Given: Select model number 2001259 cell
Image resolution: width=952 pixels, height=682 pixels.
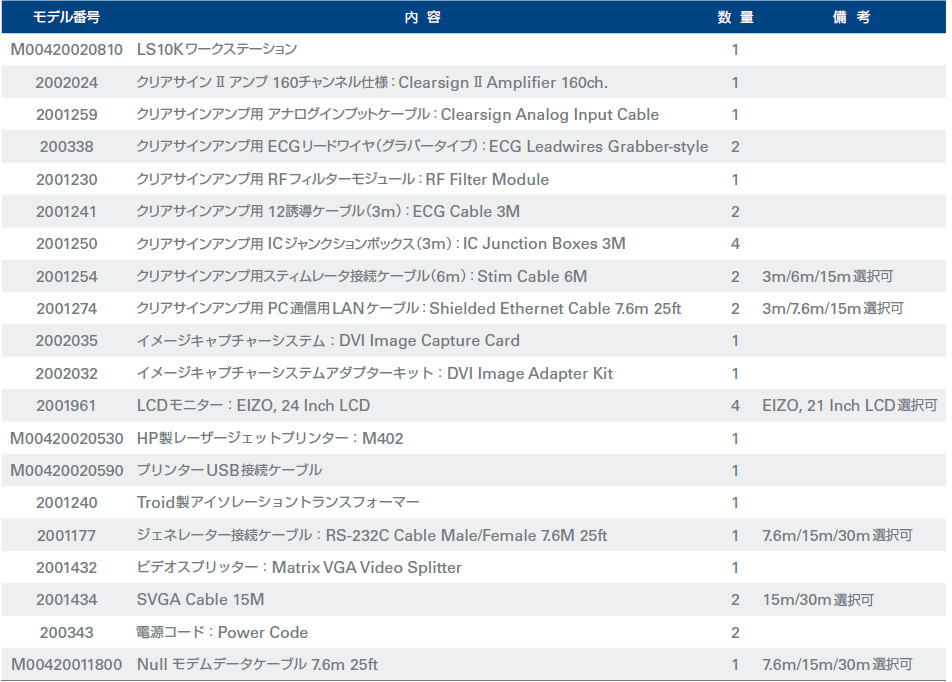Looking at the screenshot, I should point(66,114).
